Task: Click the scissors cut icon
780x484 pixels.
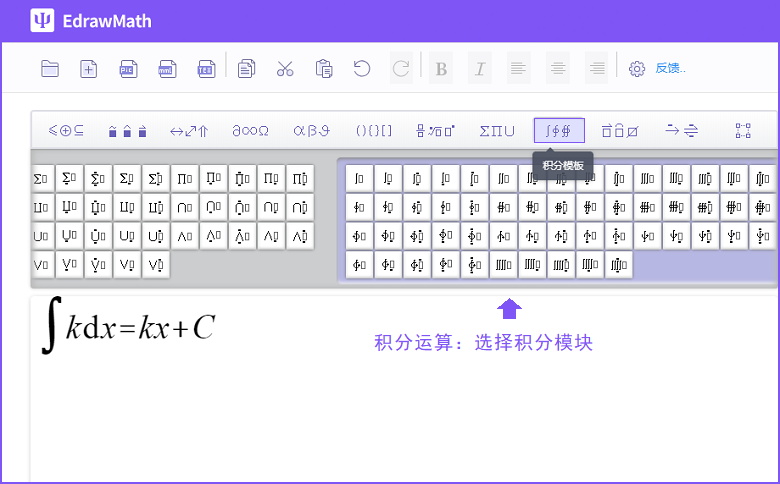Action: pos(285,68)
